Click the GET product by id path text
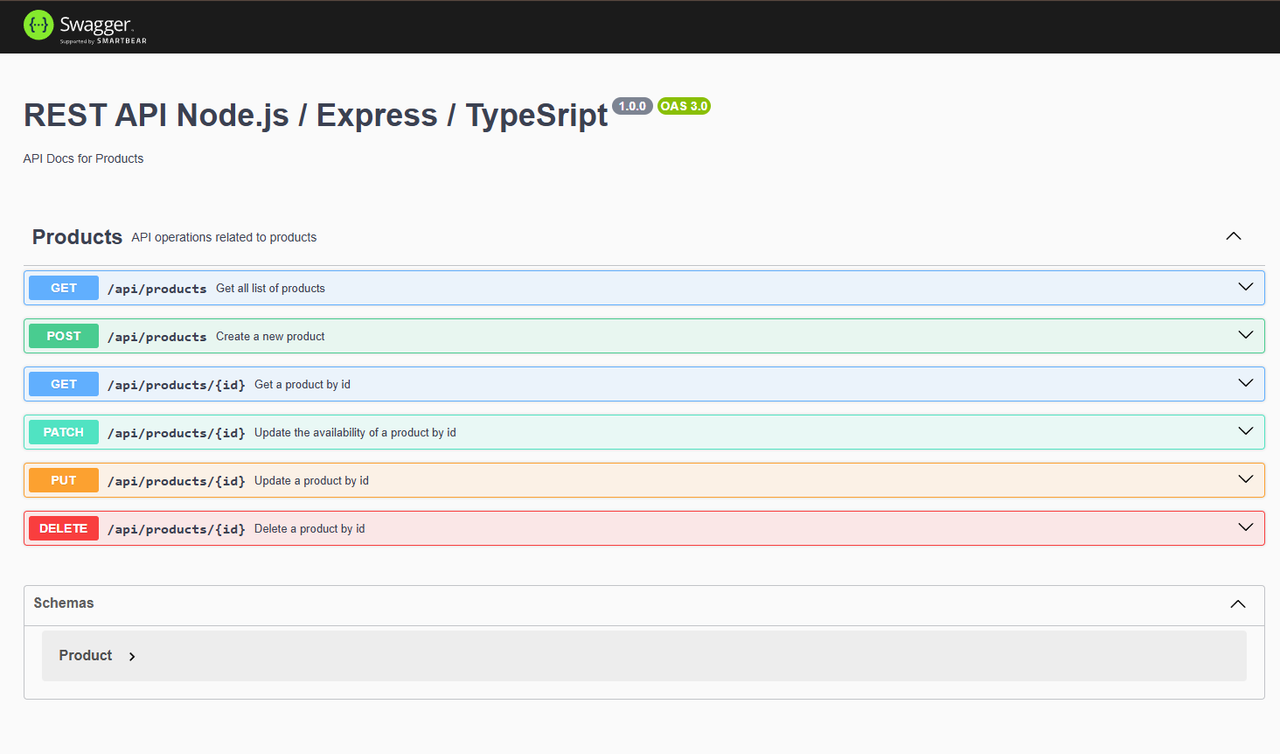1280x754 pixels. 176,384
